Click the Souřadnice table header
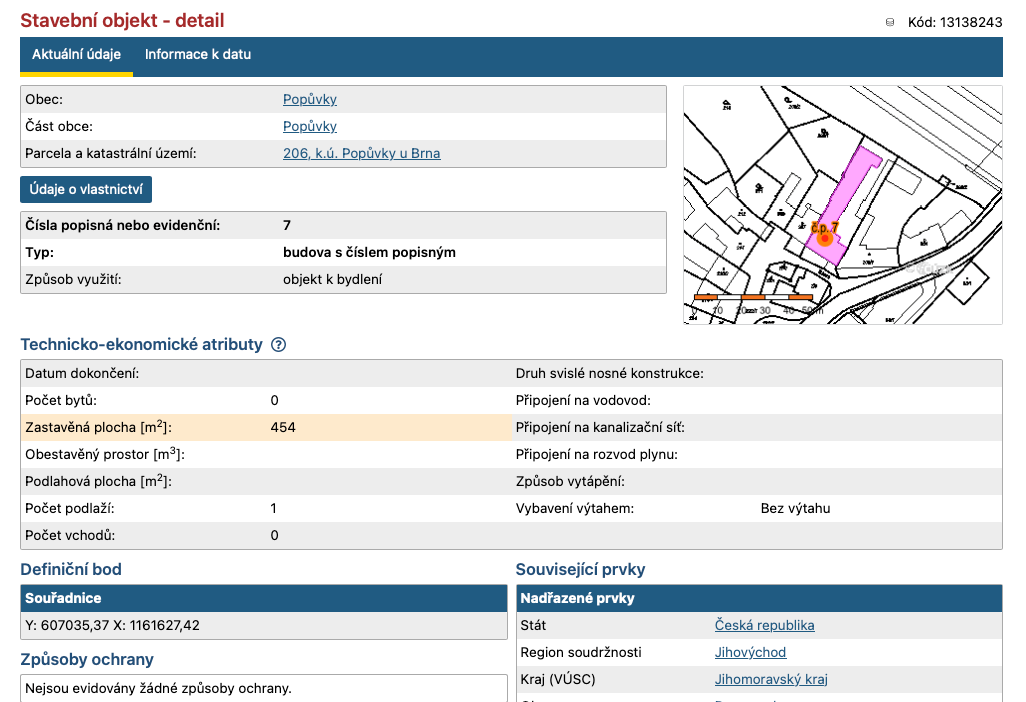The image size is (1026, 702). tap(264, 598)
